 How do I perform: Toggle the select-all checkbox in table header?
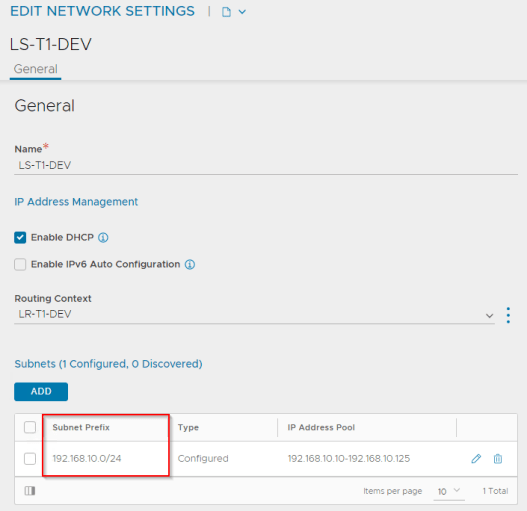(x=30, y=427)
